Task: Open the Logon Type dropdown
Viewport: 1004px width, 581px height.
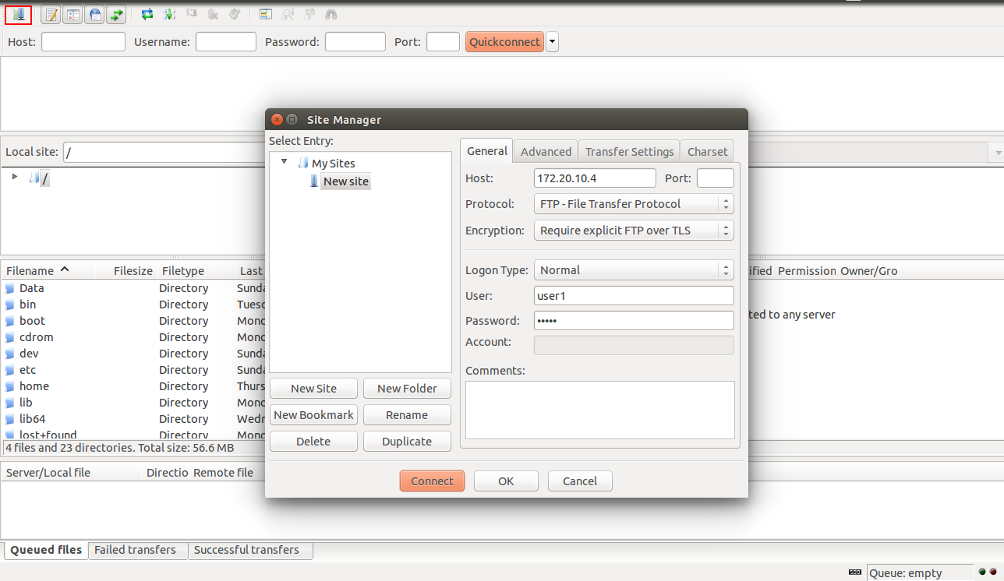Action: (x=633, y=270)
